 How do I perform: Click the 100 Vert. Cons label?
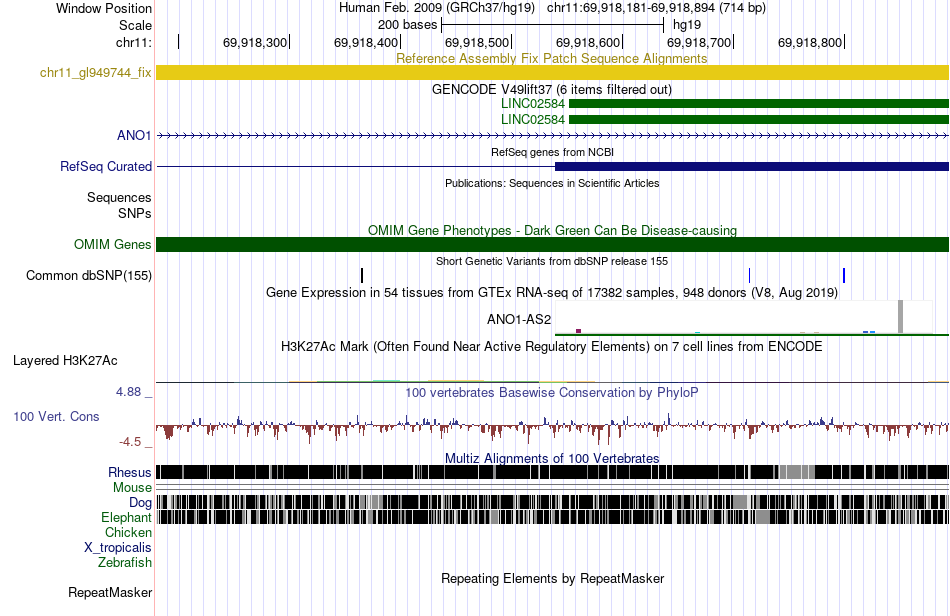pyautogui.click(x=56, y=417)
